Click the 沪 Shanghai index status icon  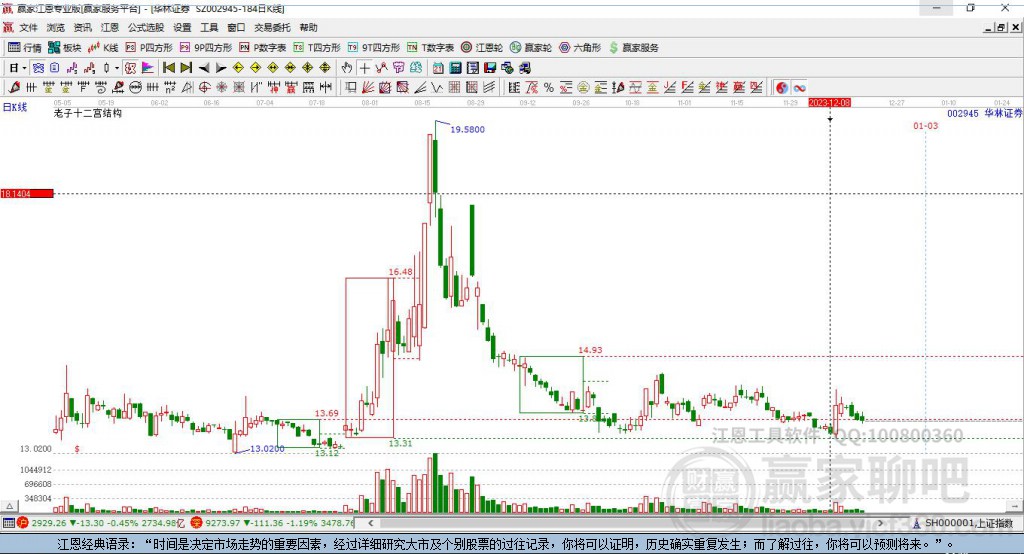[23, 523]
